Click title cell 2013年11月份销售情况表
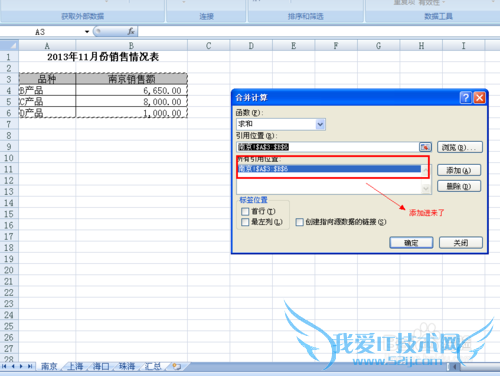 (103, 57)
